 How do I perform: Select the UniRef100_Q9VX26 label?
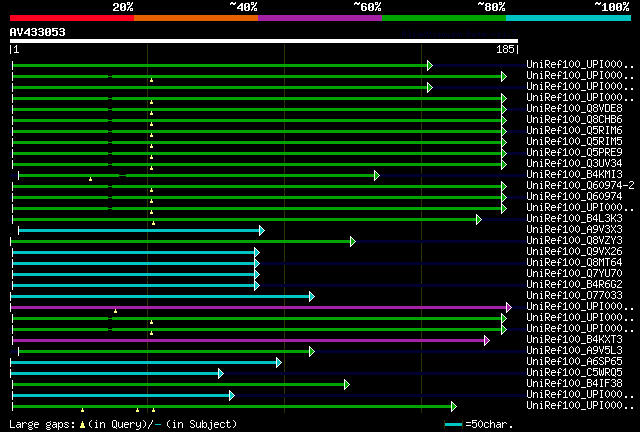pos(574,252)
